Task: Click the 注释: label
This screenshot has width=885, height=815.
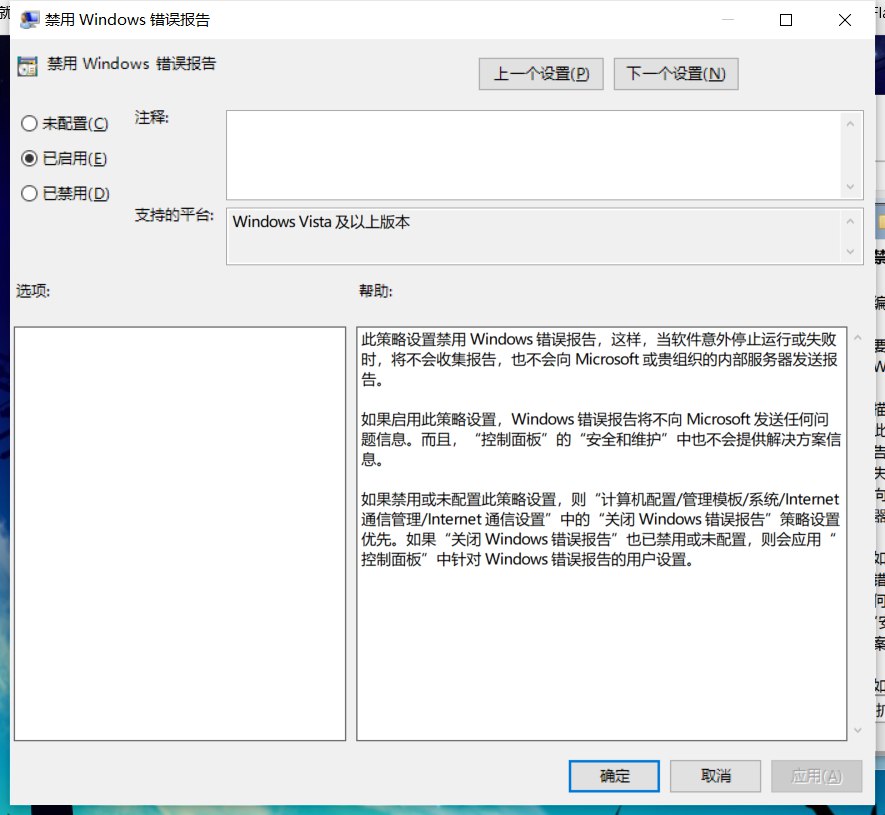Action: tap(151, 117)
